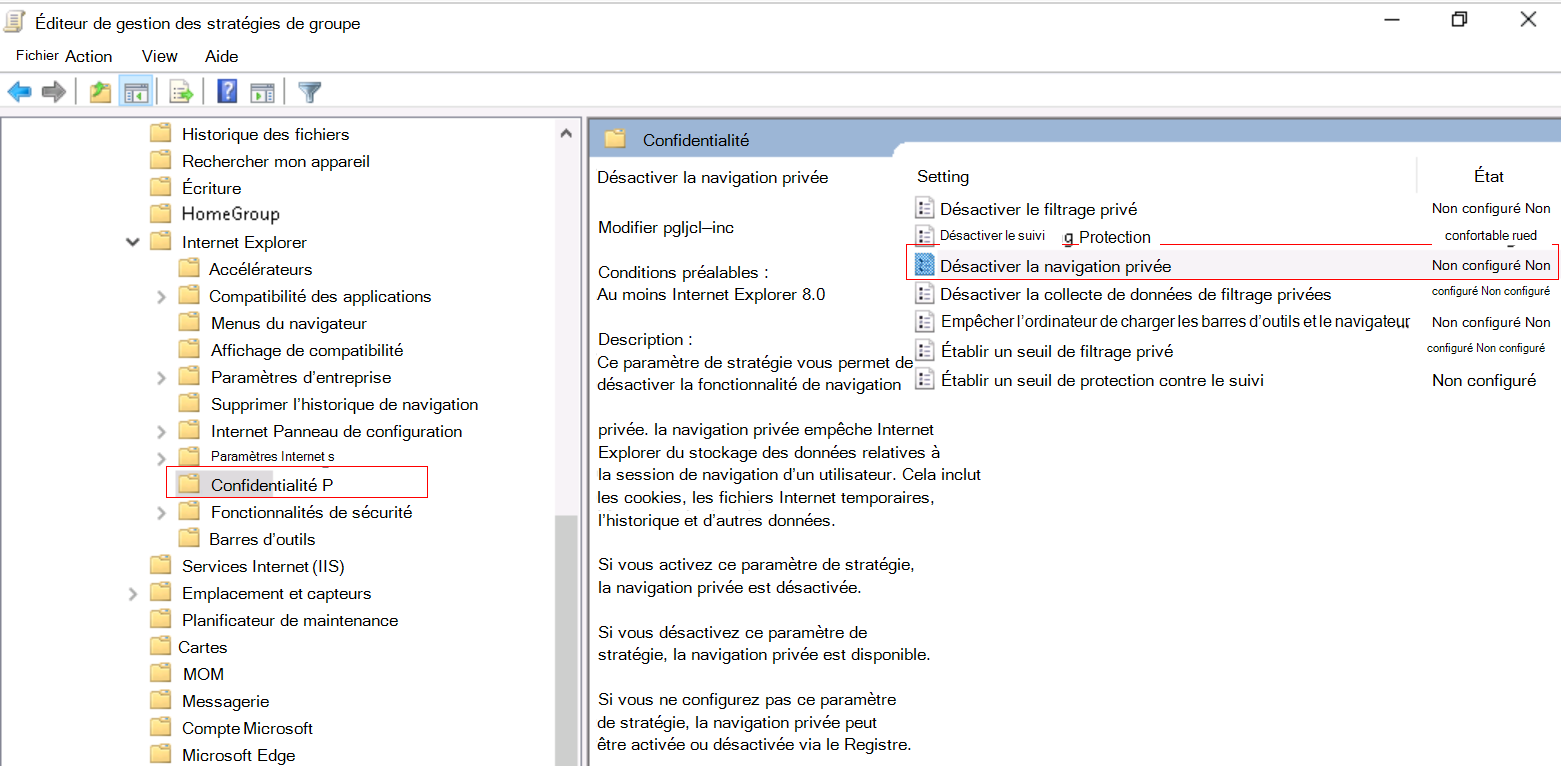Click the Forward navigation arrow
This screenshot has height=766, width=1561.
pos(52,91)
